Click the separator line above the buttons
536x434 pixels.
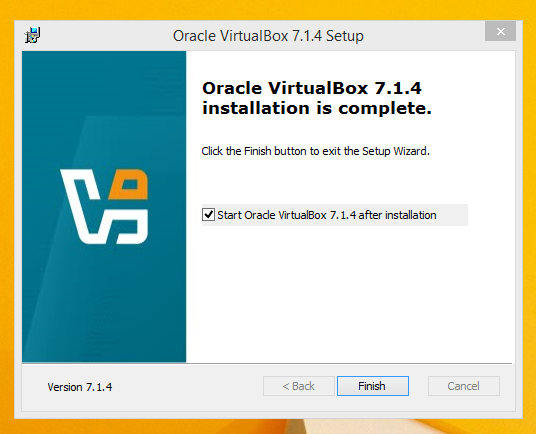(x=267, y=363)
